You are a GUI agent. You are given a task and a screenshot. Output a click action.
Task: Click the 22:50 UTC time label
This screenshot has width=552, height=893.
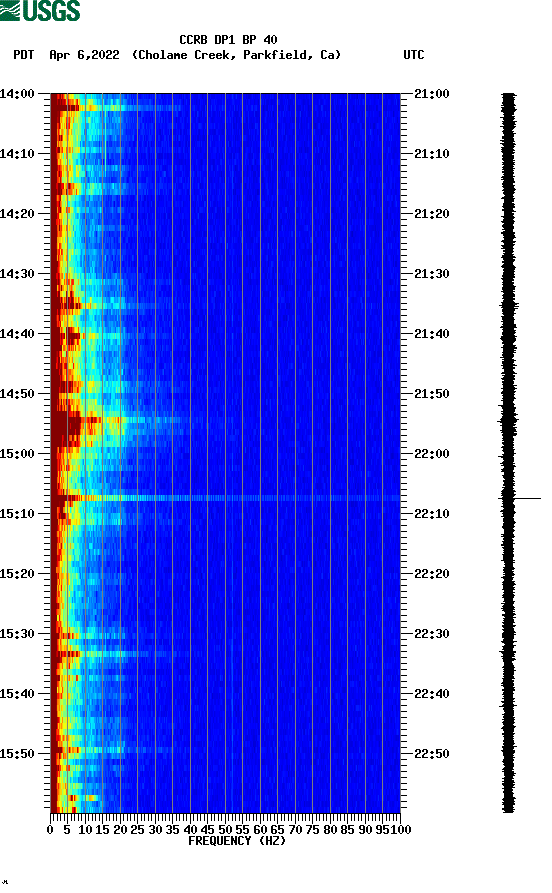(432, 753)
